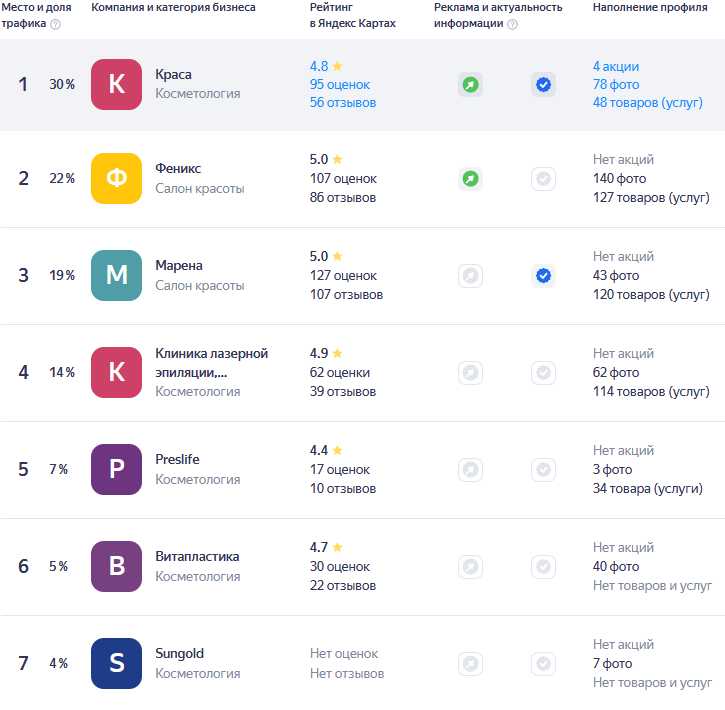
Task: Click the Витапластика company logo
Action: (117, 567)
